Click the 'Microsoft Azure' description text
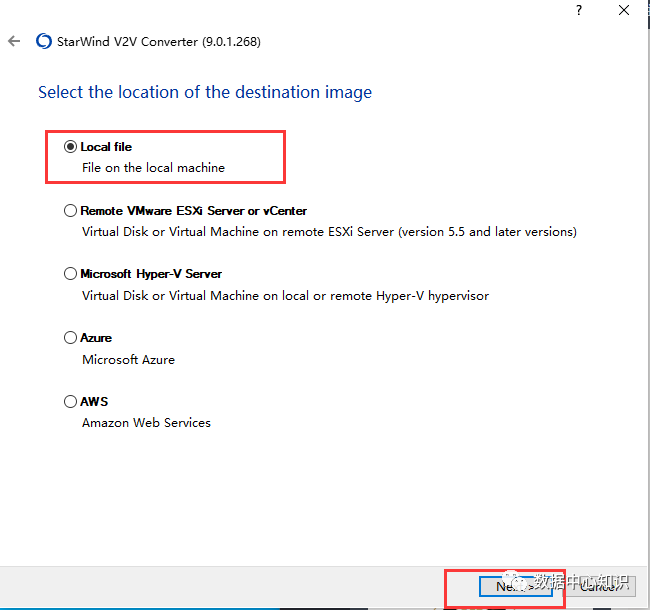Screen dimensions: 650x610 click(128, 359)
